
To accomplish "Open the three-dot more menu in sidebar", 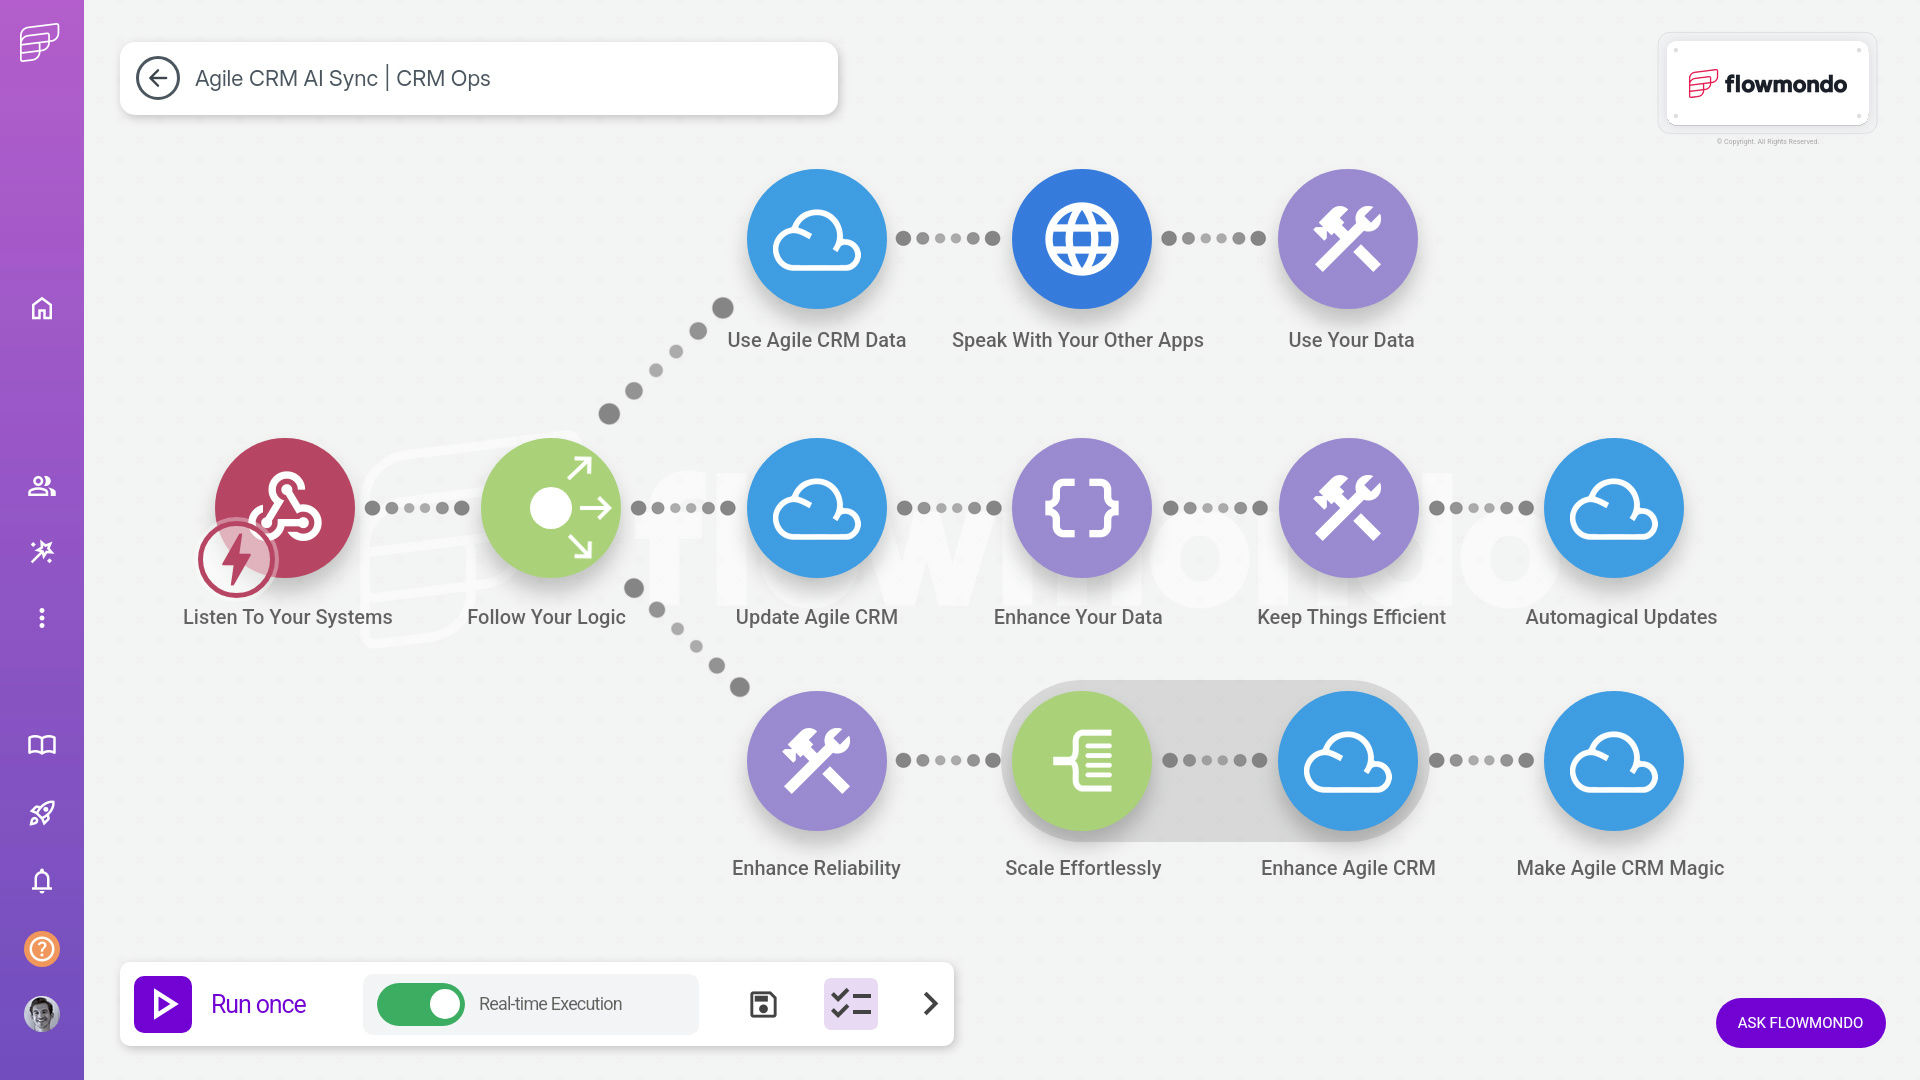I will (42, 618).
